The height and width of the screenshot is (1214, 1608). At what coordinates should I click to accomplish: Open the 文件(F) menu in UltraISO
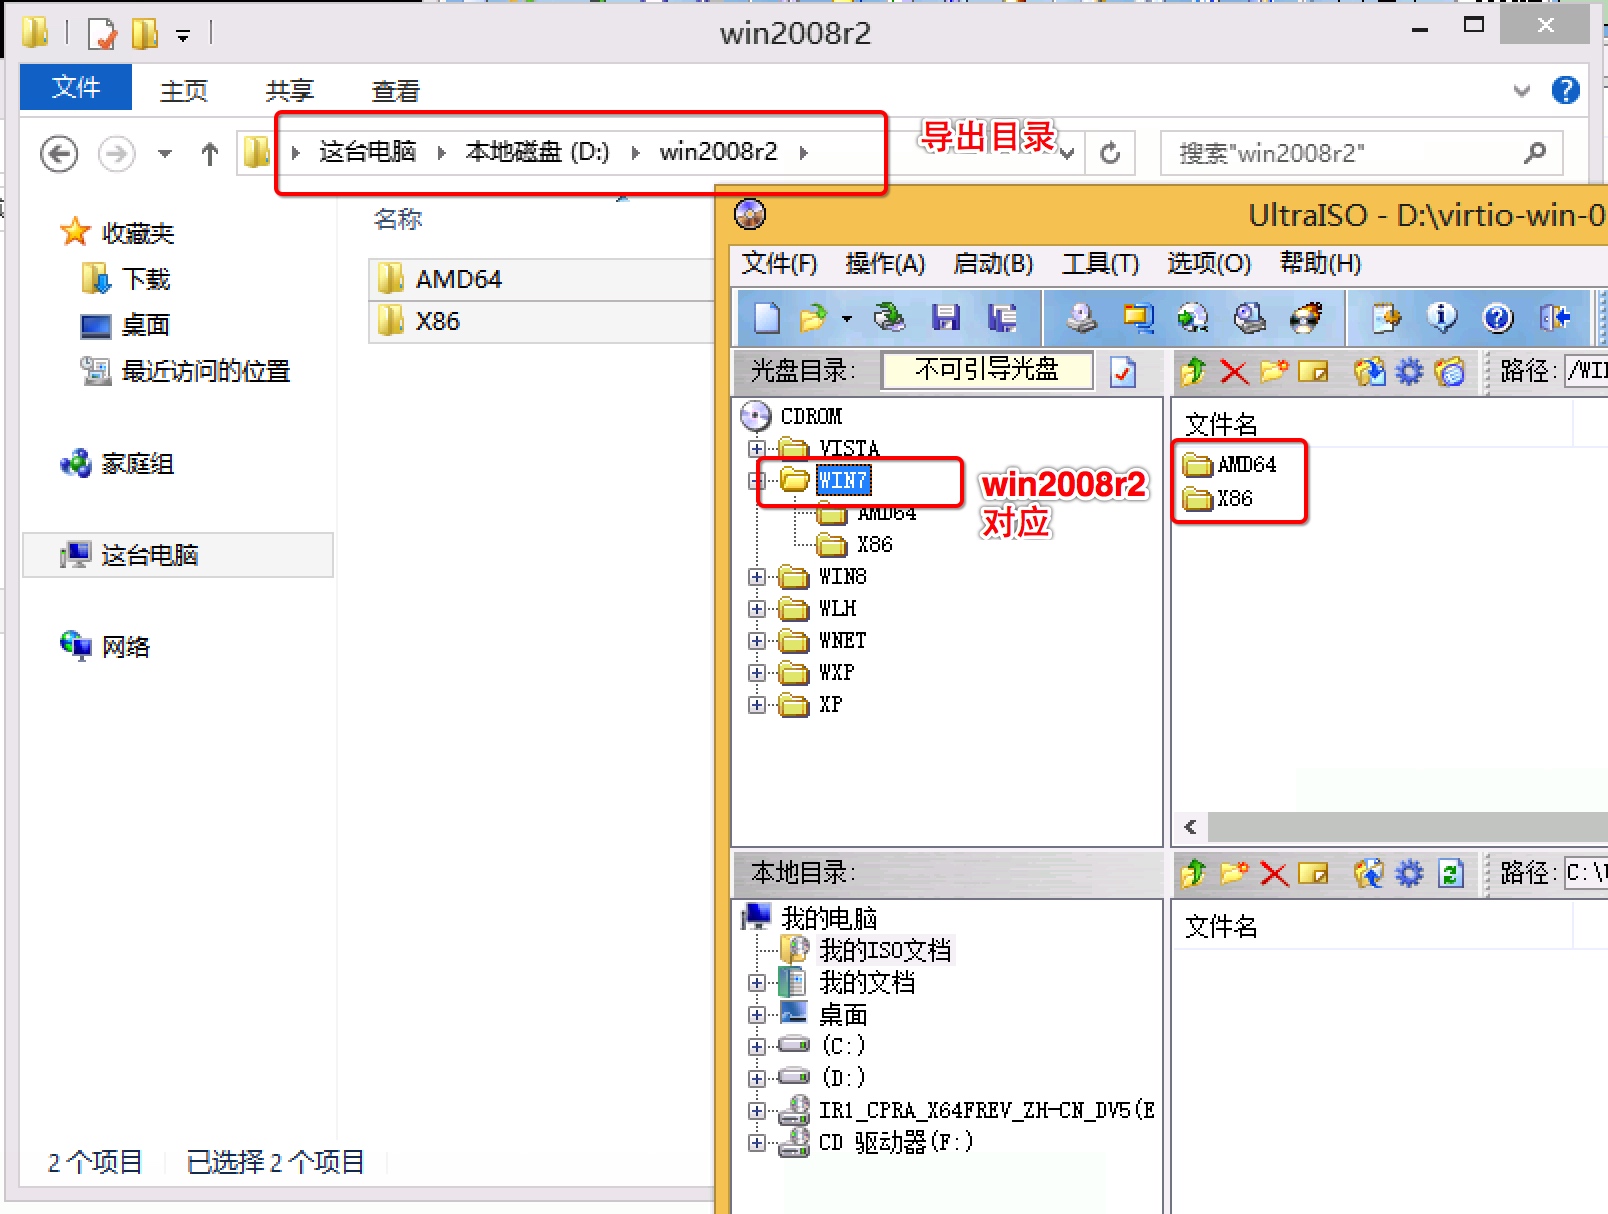(x=779, y=264)
